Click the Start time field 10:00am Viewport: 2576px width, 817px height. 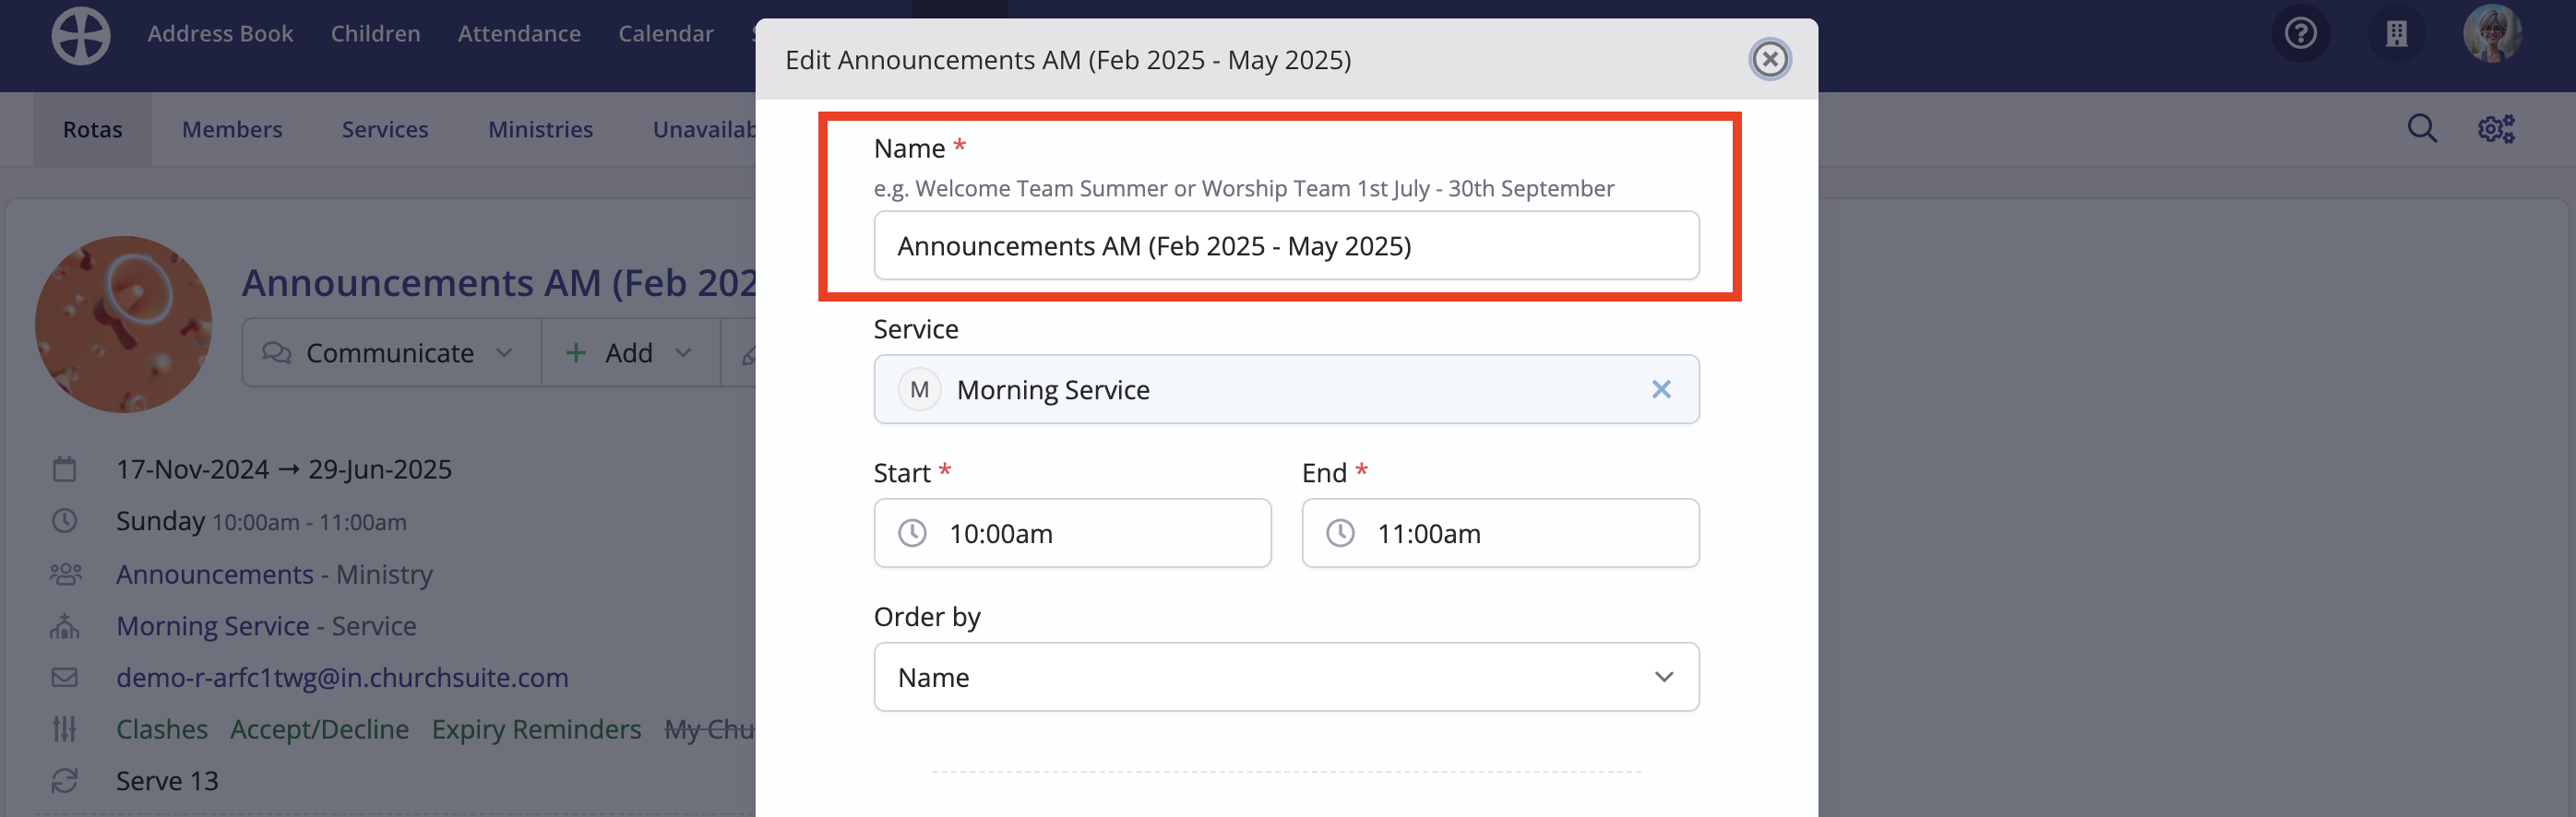pos(1072,533)
